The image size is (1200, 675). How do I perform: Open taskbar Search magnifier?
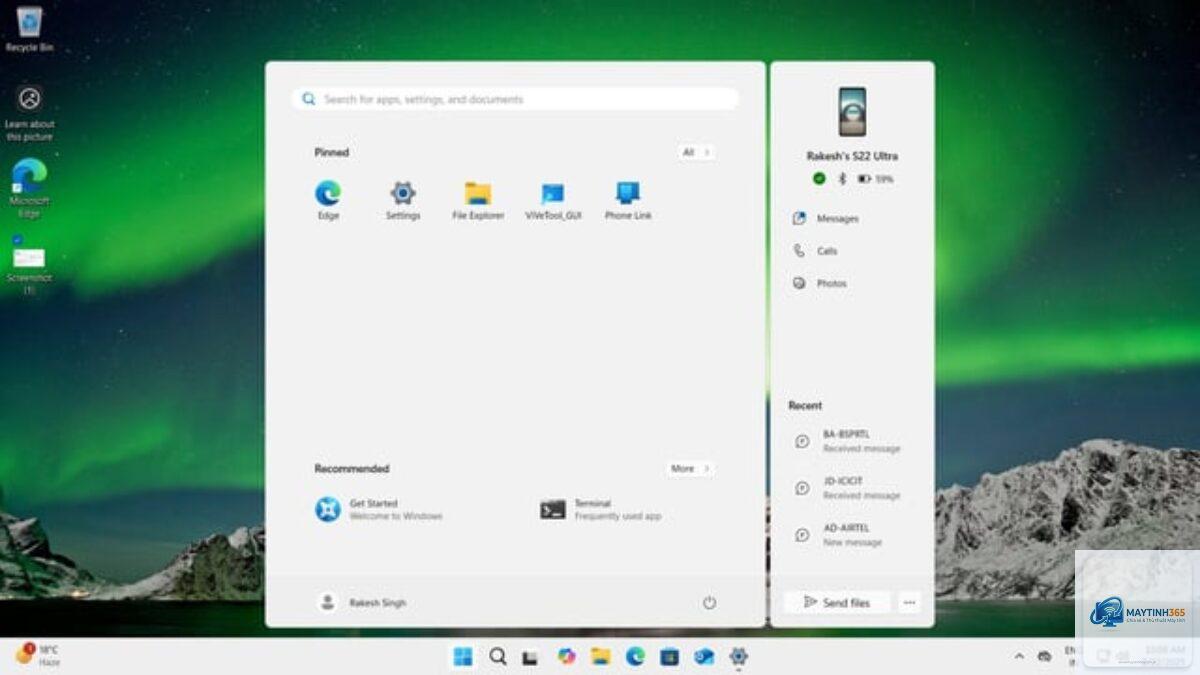pos(497,656)
